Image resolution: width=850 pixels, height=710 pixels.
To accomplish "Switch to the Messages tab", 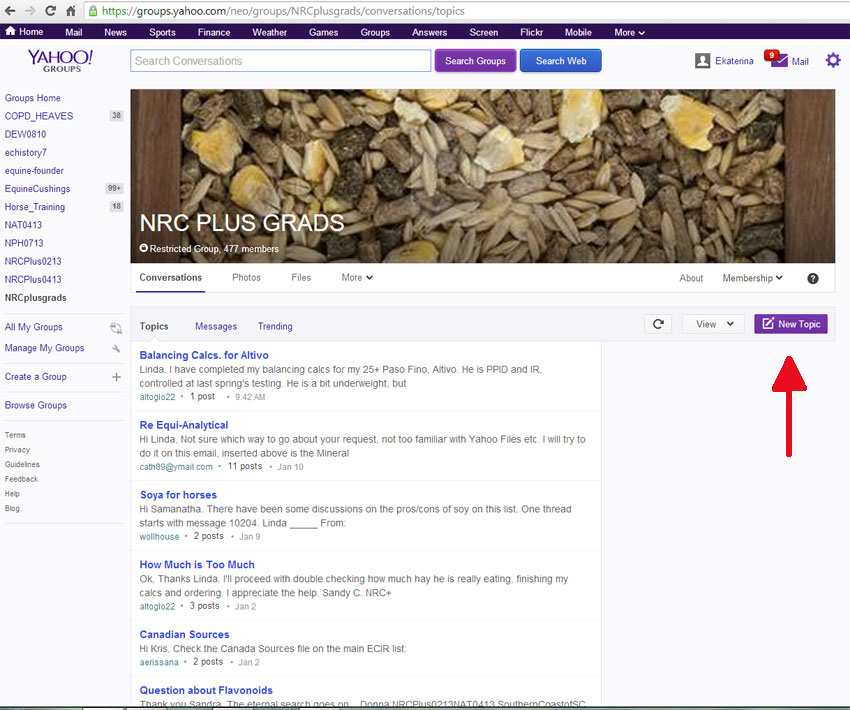I will point(216,326).
